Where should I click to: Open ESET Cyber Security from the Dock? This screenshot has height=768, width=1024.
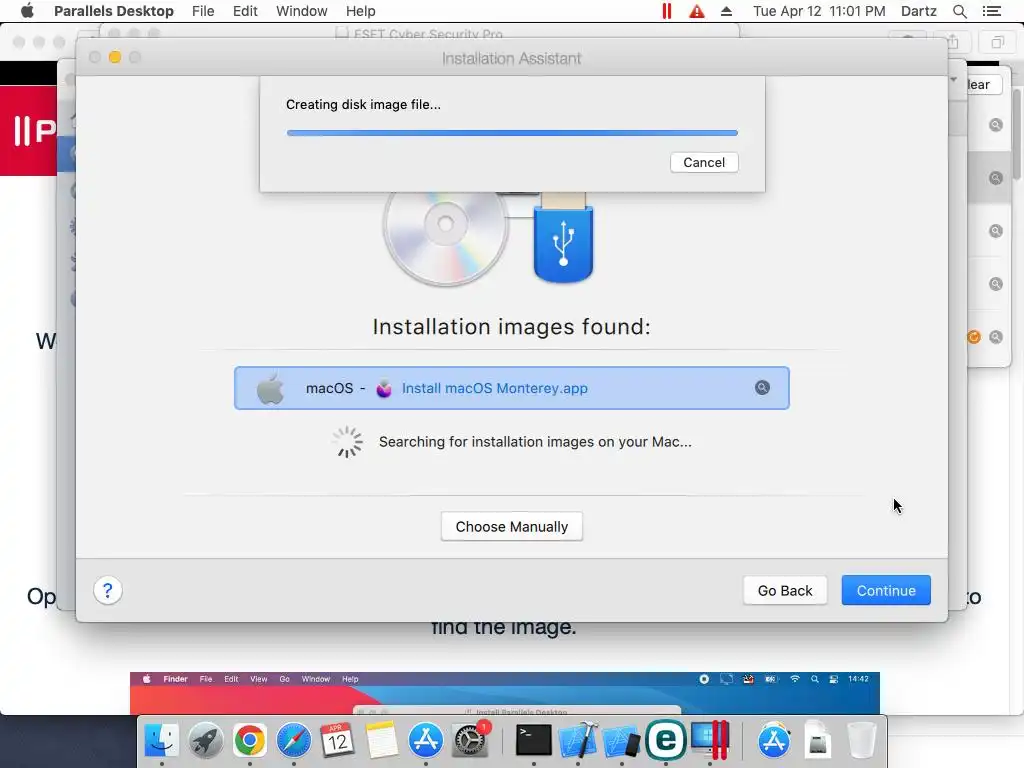click(665, 740)
